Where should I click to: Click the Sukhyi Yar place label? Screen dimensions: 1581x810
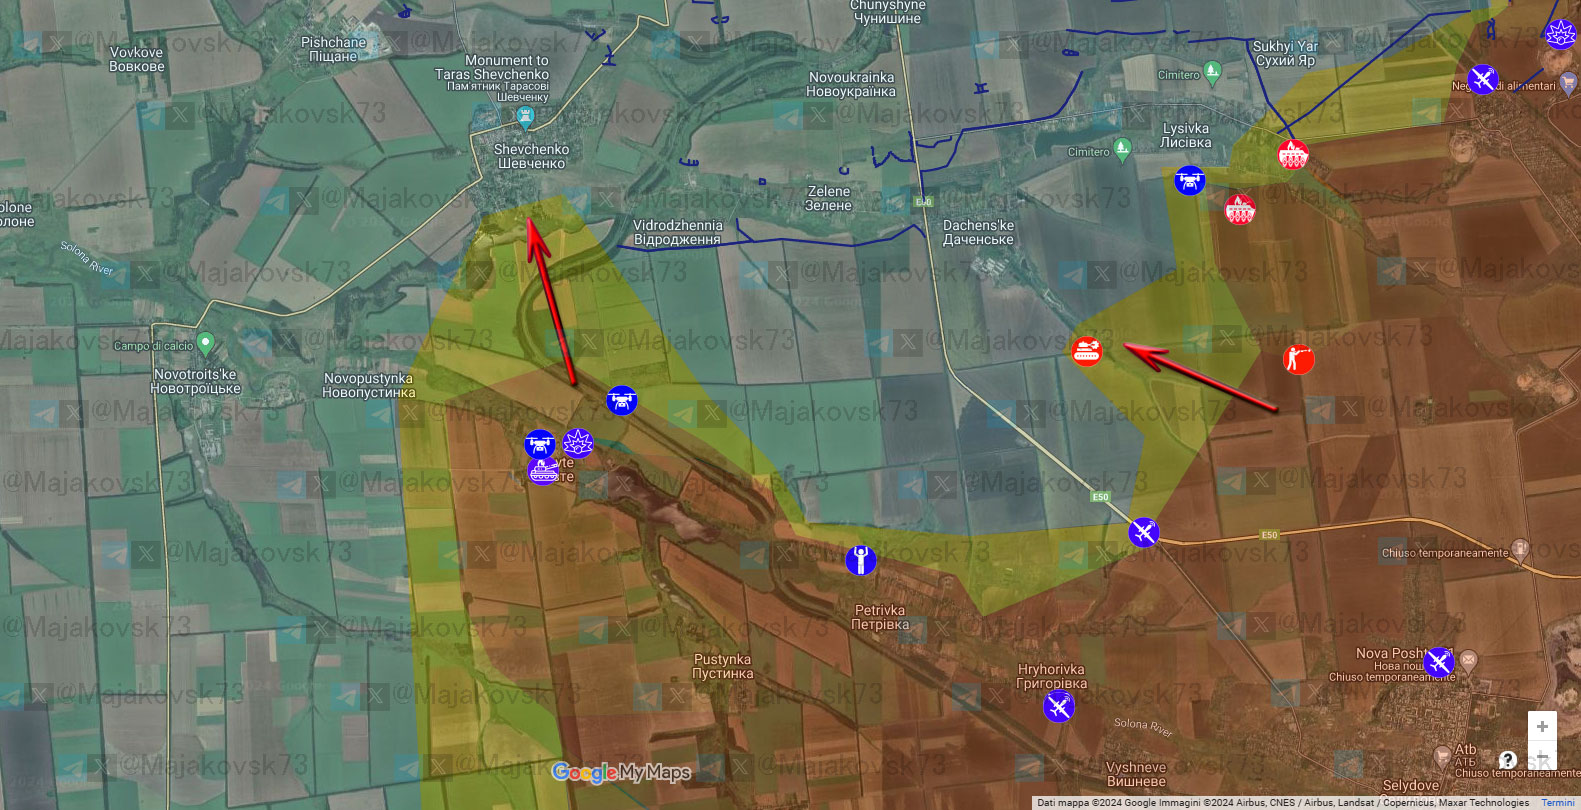(1285, 53)
